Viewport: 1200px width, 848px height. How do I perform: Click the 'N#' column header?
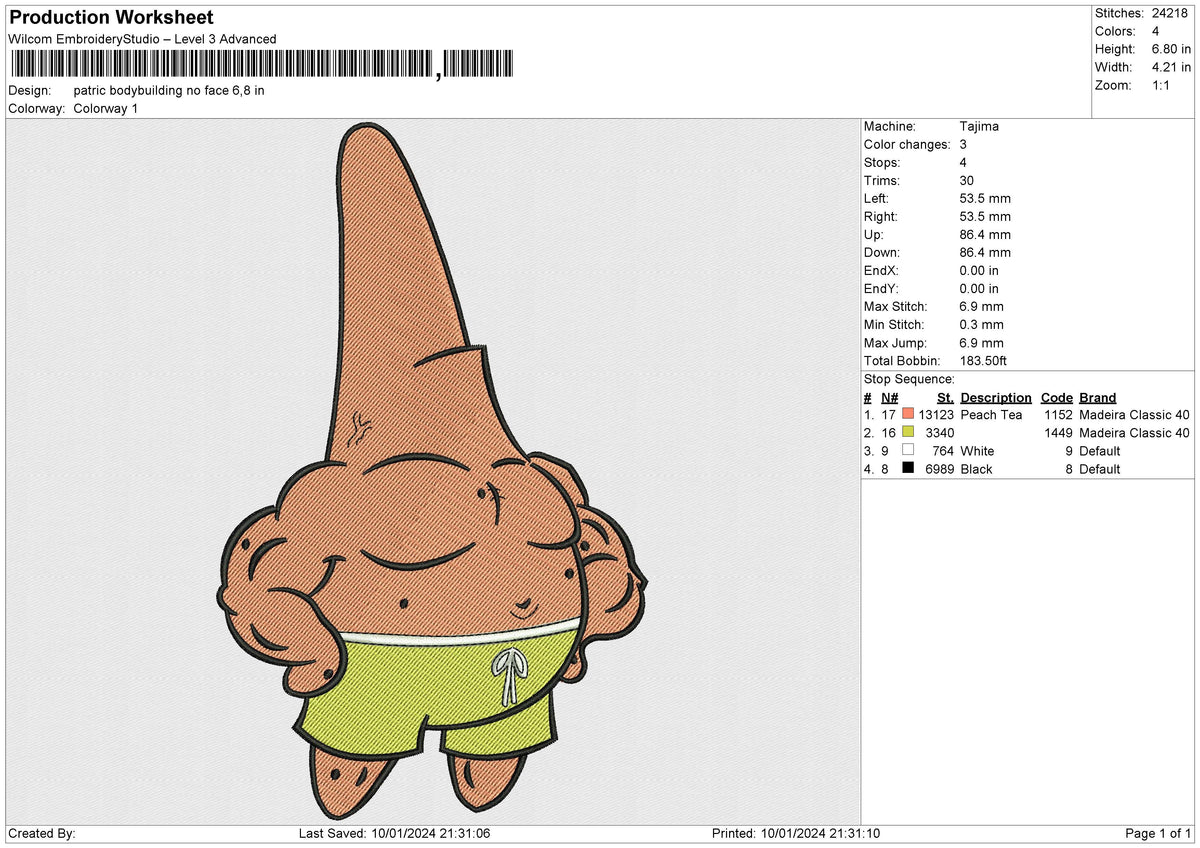(x=890, y=397)
